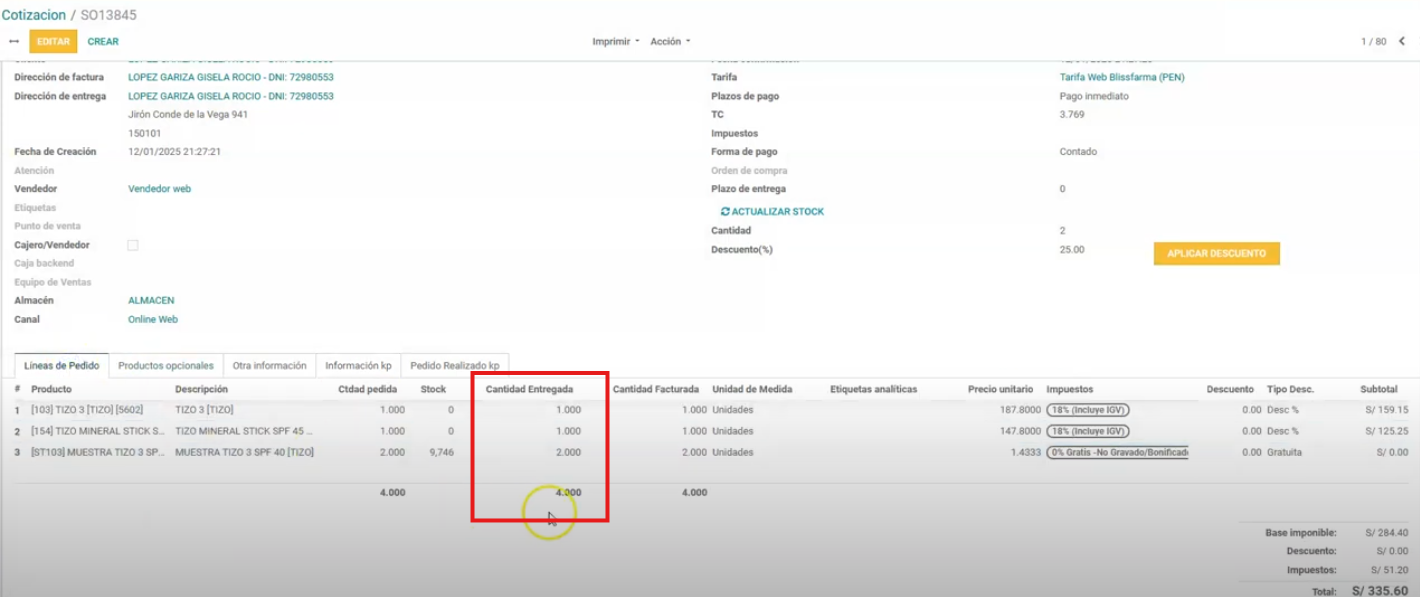Viewport: 1420px width, 597px height.
Task: Click the double-arrow icon beside EDITAR
Action: point(13,42)
